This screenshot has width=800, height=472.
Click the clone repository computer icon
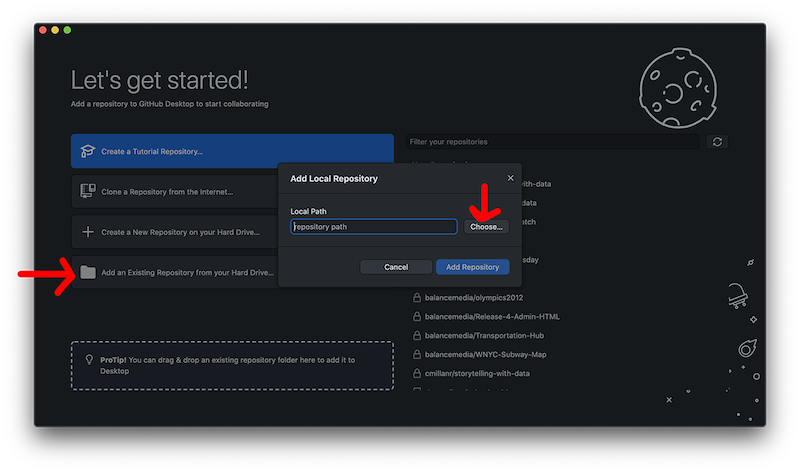coord(88,191)
